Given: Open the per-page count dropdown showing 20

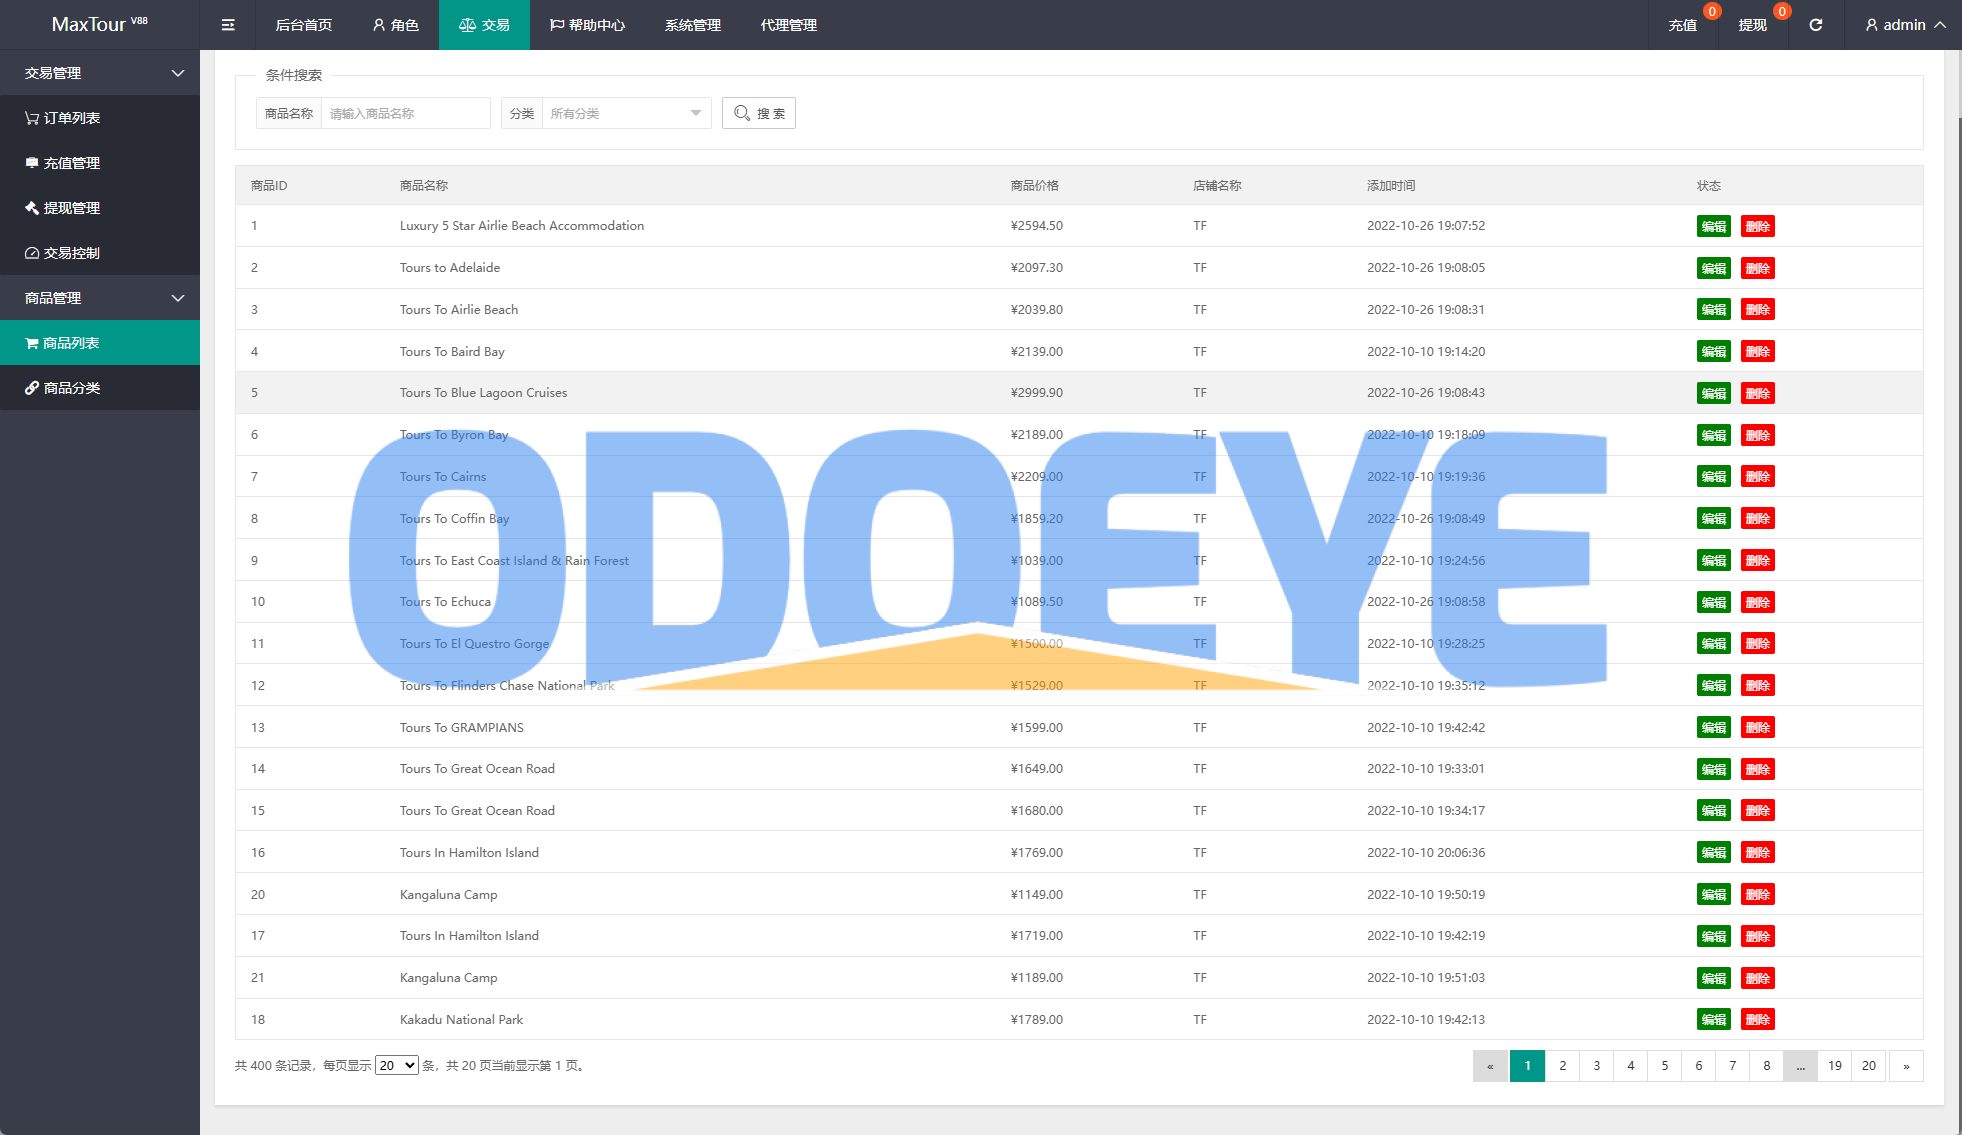Looking at the screenshot, I should (x=396, y=1066).
